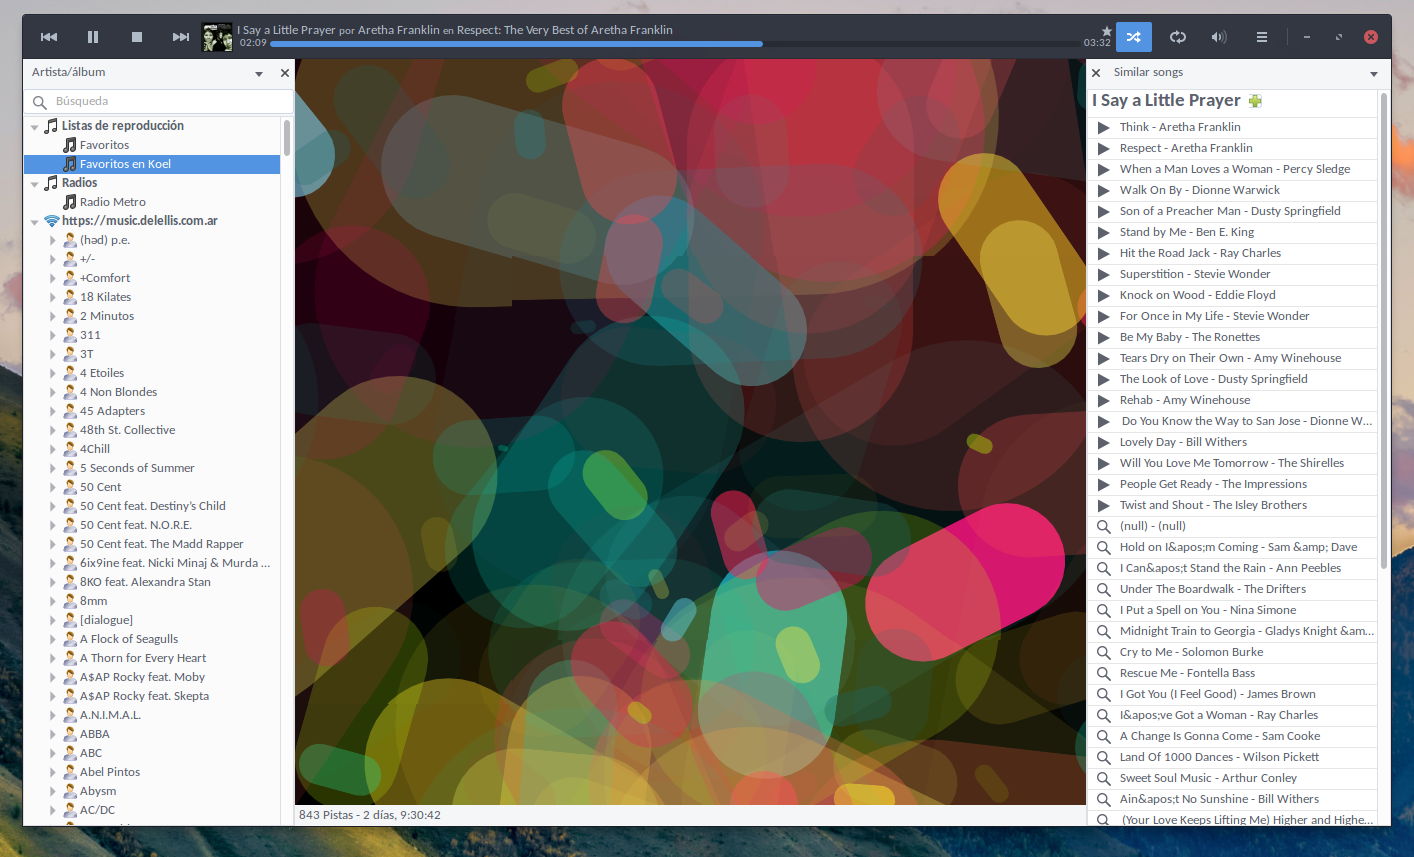This screenshot has height=857, width=1414.
Task: Play Respect - Aretha Franklin
Action: [x=1104, y=148]
